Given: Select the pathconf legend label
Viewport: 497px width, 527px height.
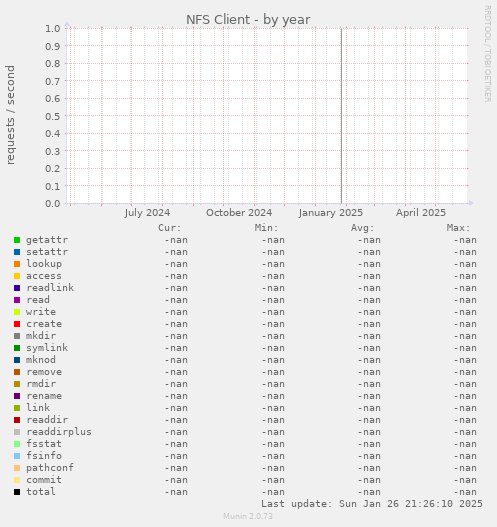Looking at the screenshot, I should (x=50, y=468).
